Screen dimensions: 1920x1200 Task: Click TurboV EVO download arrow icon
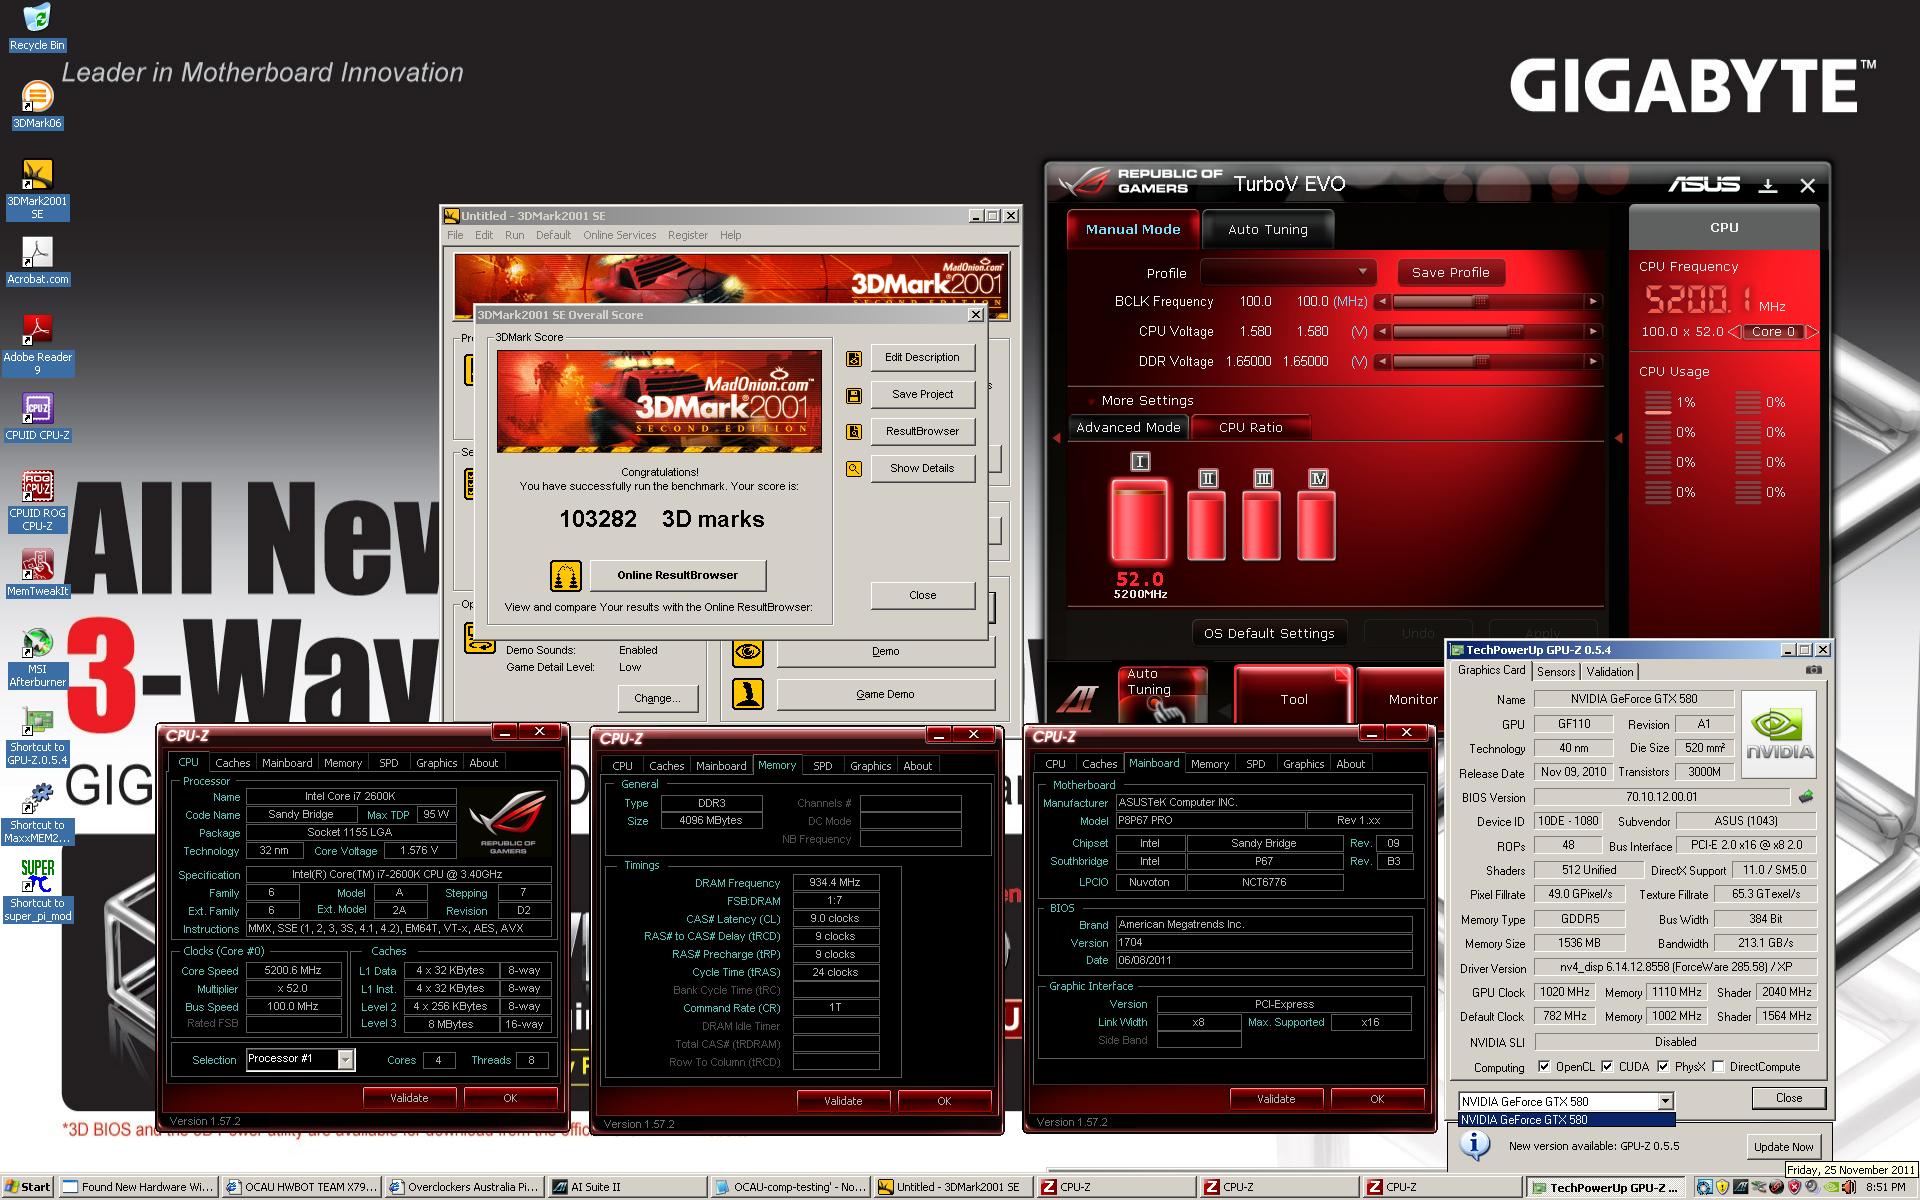click(x=1768, y=185)
